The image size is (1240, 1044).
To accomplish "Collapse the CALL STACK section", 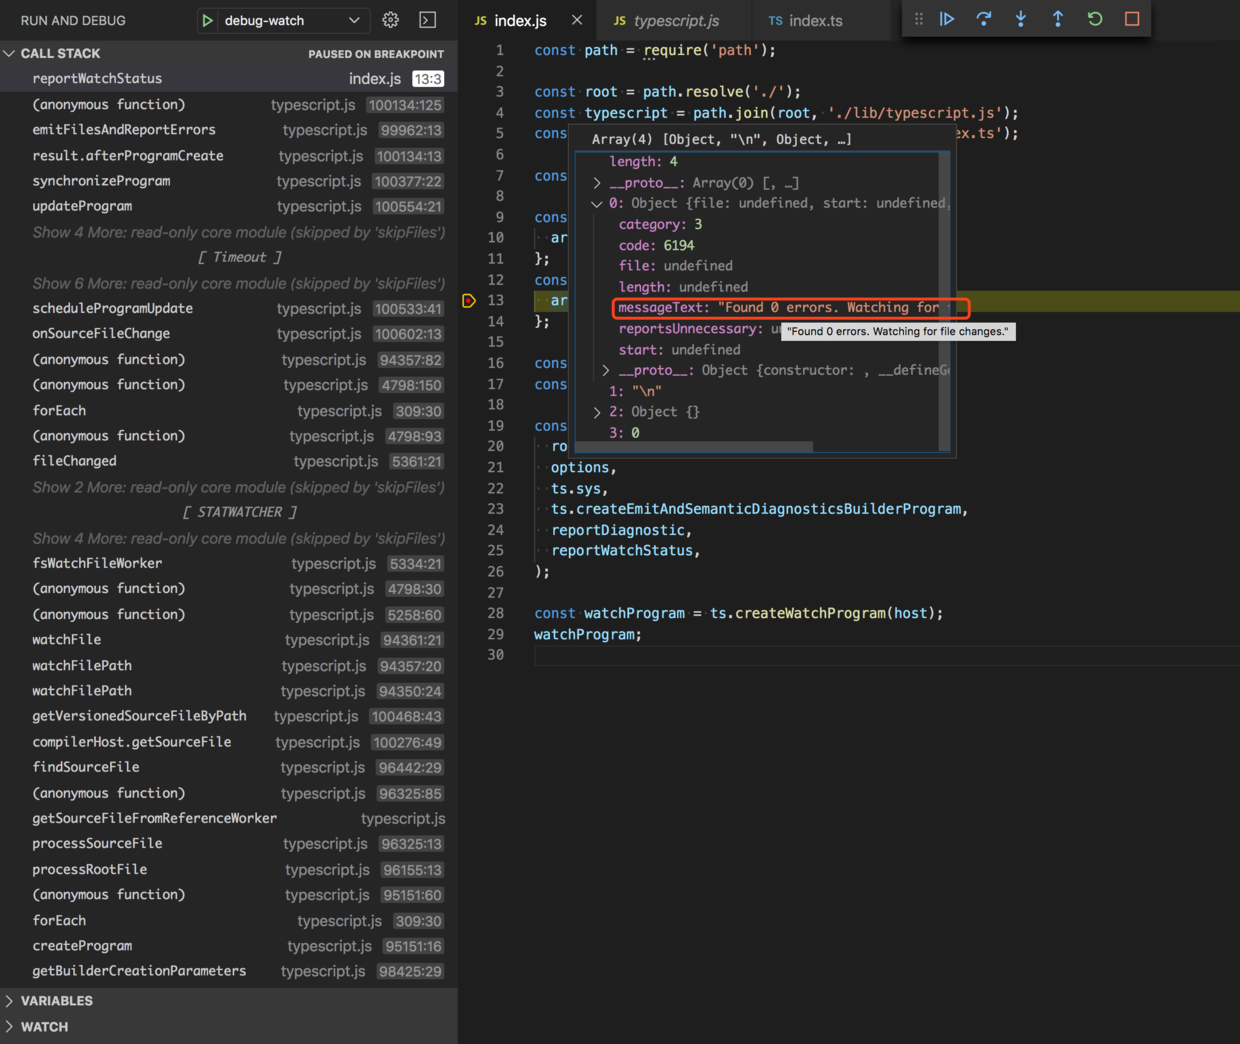I will coord(60,53).
